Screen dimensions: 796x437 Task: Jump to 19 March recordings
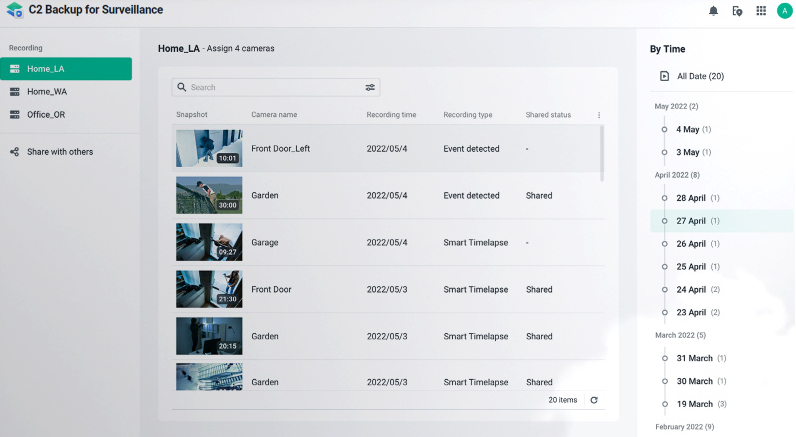[694, 404]
